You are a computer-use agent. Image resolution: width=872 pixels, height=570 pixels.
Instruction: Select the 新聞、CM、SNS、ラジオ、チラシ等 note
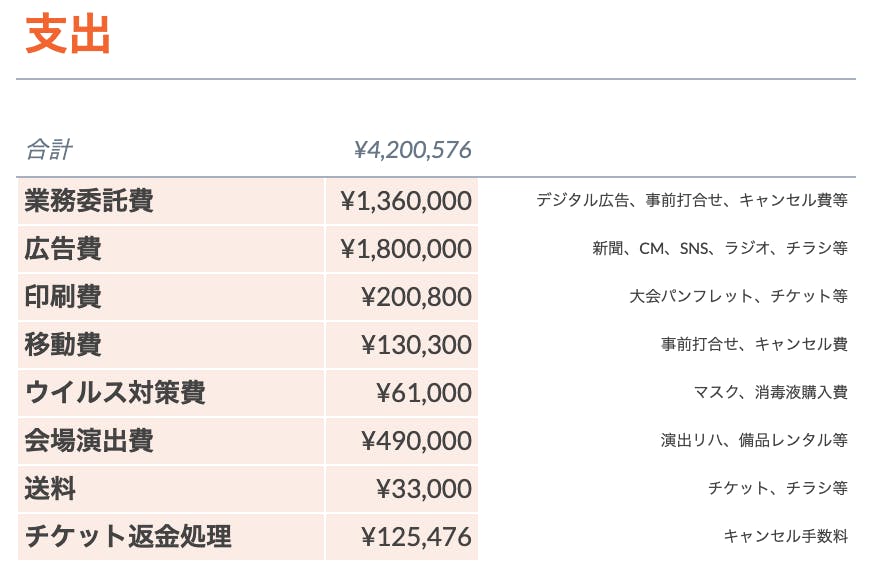click(719, 249)
